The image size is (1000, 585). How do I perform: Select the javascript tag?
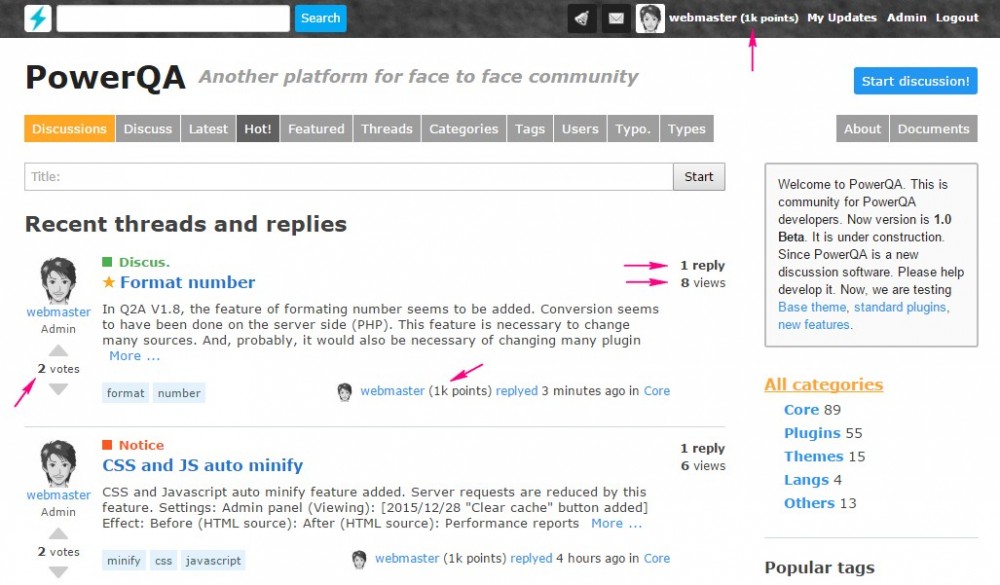[213, 561]
